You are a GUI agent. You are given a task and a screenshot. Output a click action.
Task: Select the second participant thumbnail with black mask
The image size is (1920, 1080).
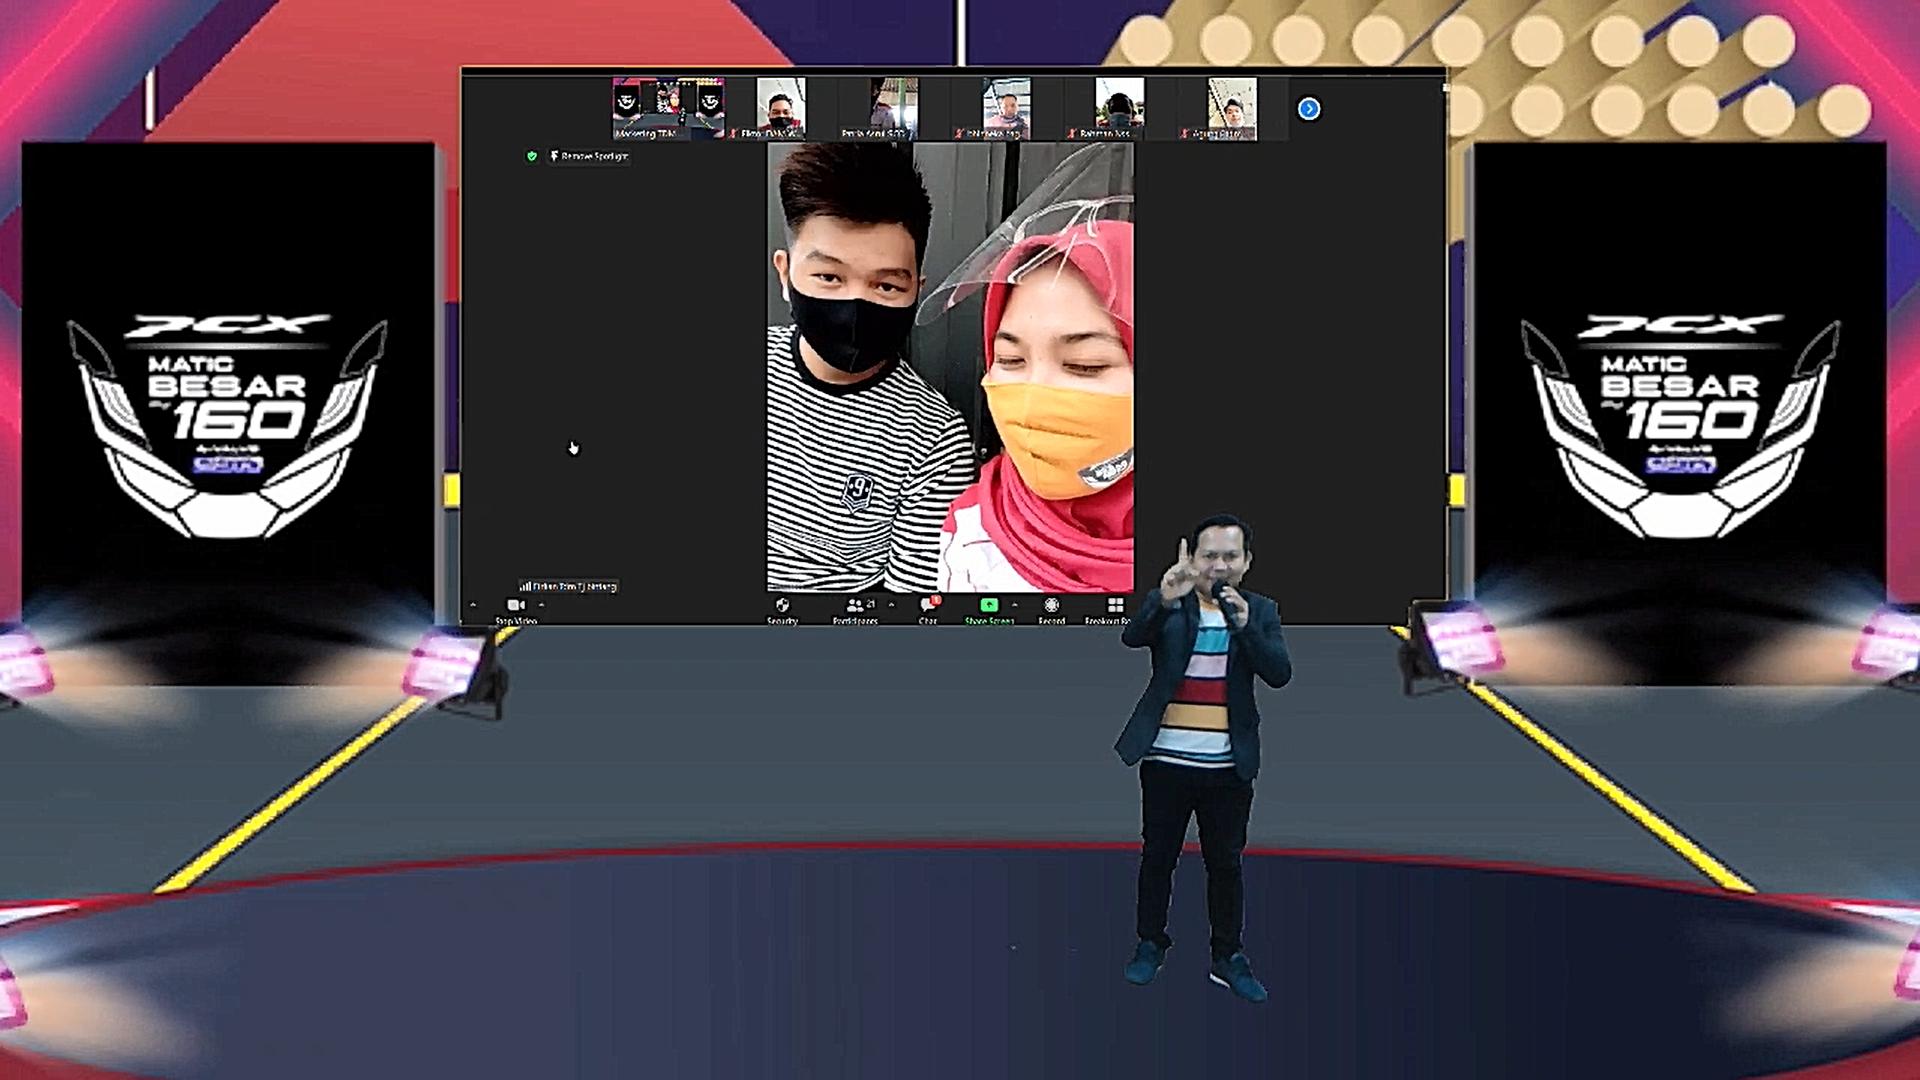tap(781, 108)
